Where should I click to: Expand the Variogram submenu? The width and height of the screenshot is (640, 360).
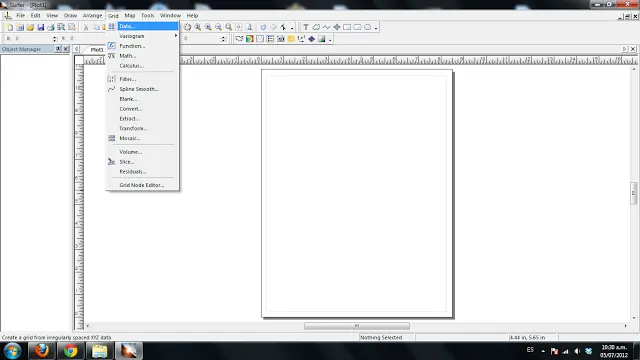[x=142, y=36]
